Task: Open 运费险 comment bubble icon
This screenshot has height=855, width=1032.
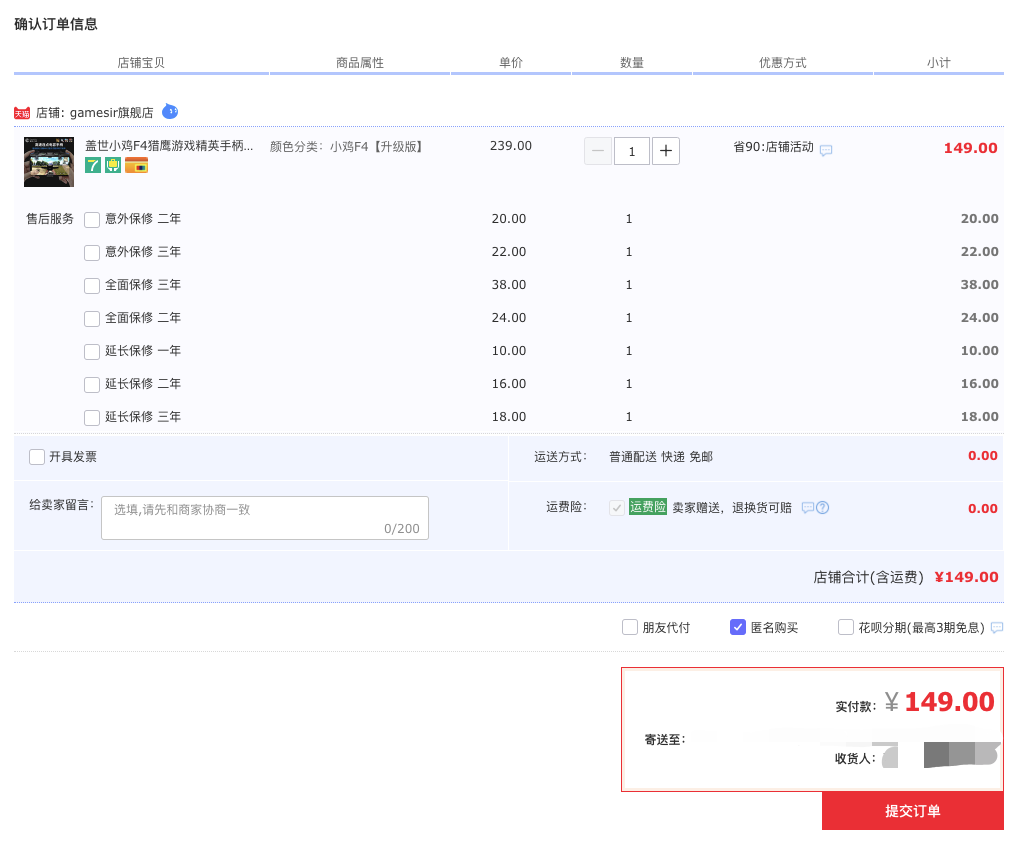Action: pos(808,507)
